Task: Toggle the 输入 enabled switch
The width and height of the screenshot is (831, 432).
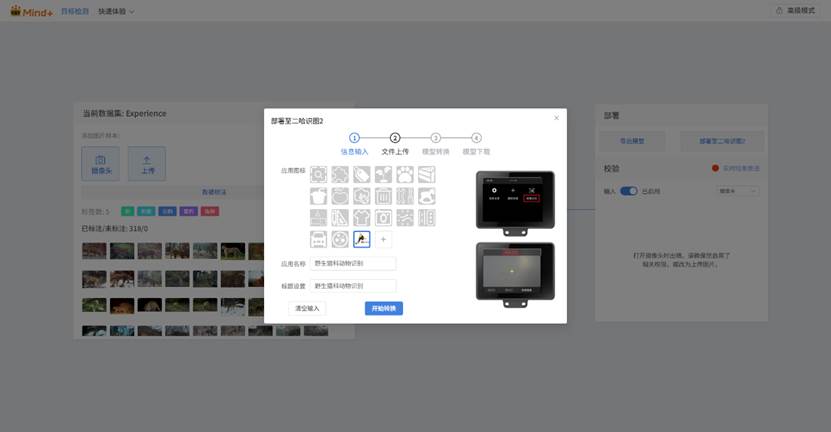Action: tap(629, 191)
